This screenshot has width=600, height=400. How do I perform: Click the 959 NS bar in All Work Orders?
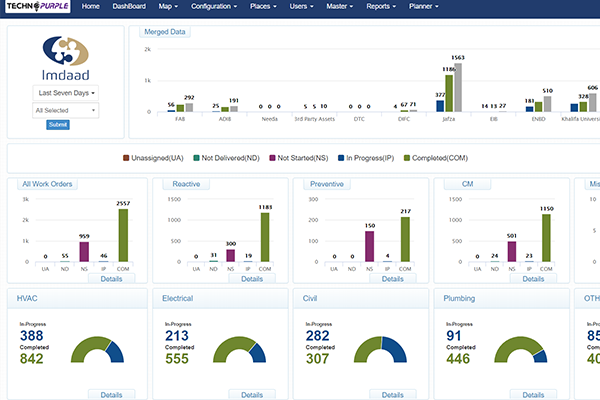tap(84, 252)
